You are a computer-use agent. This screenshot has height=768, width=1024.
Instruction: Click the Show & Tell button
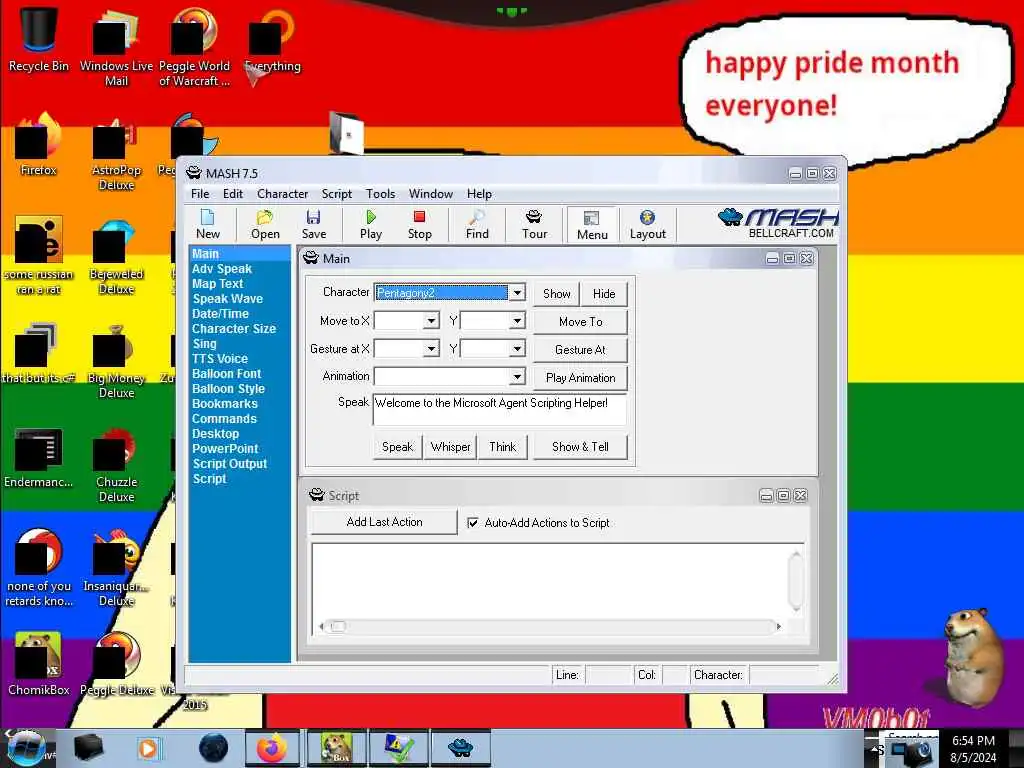[581, 447]
